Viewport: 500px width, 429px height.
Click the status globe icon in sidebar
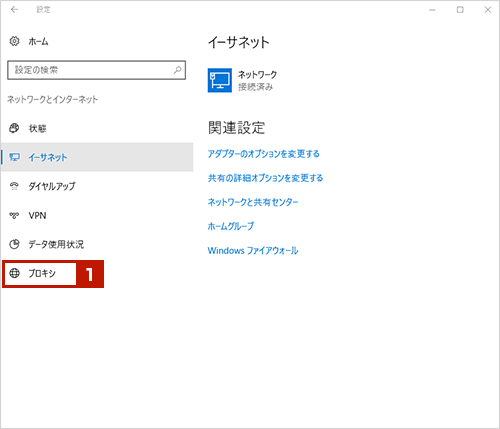(14, 128)
